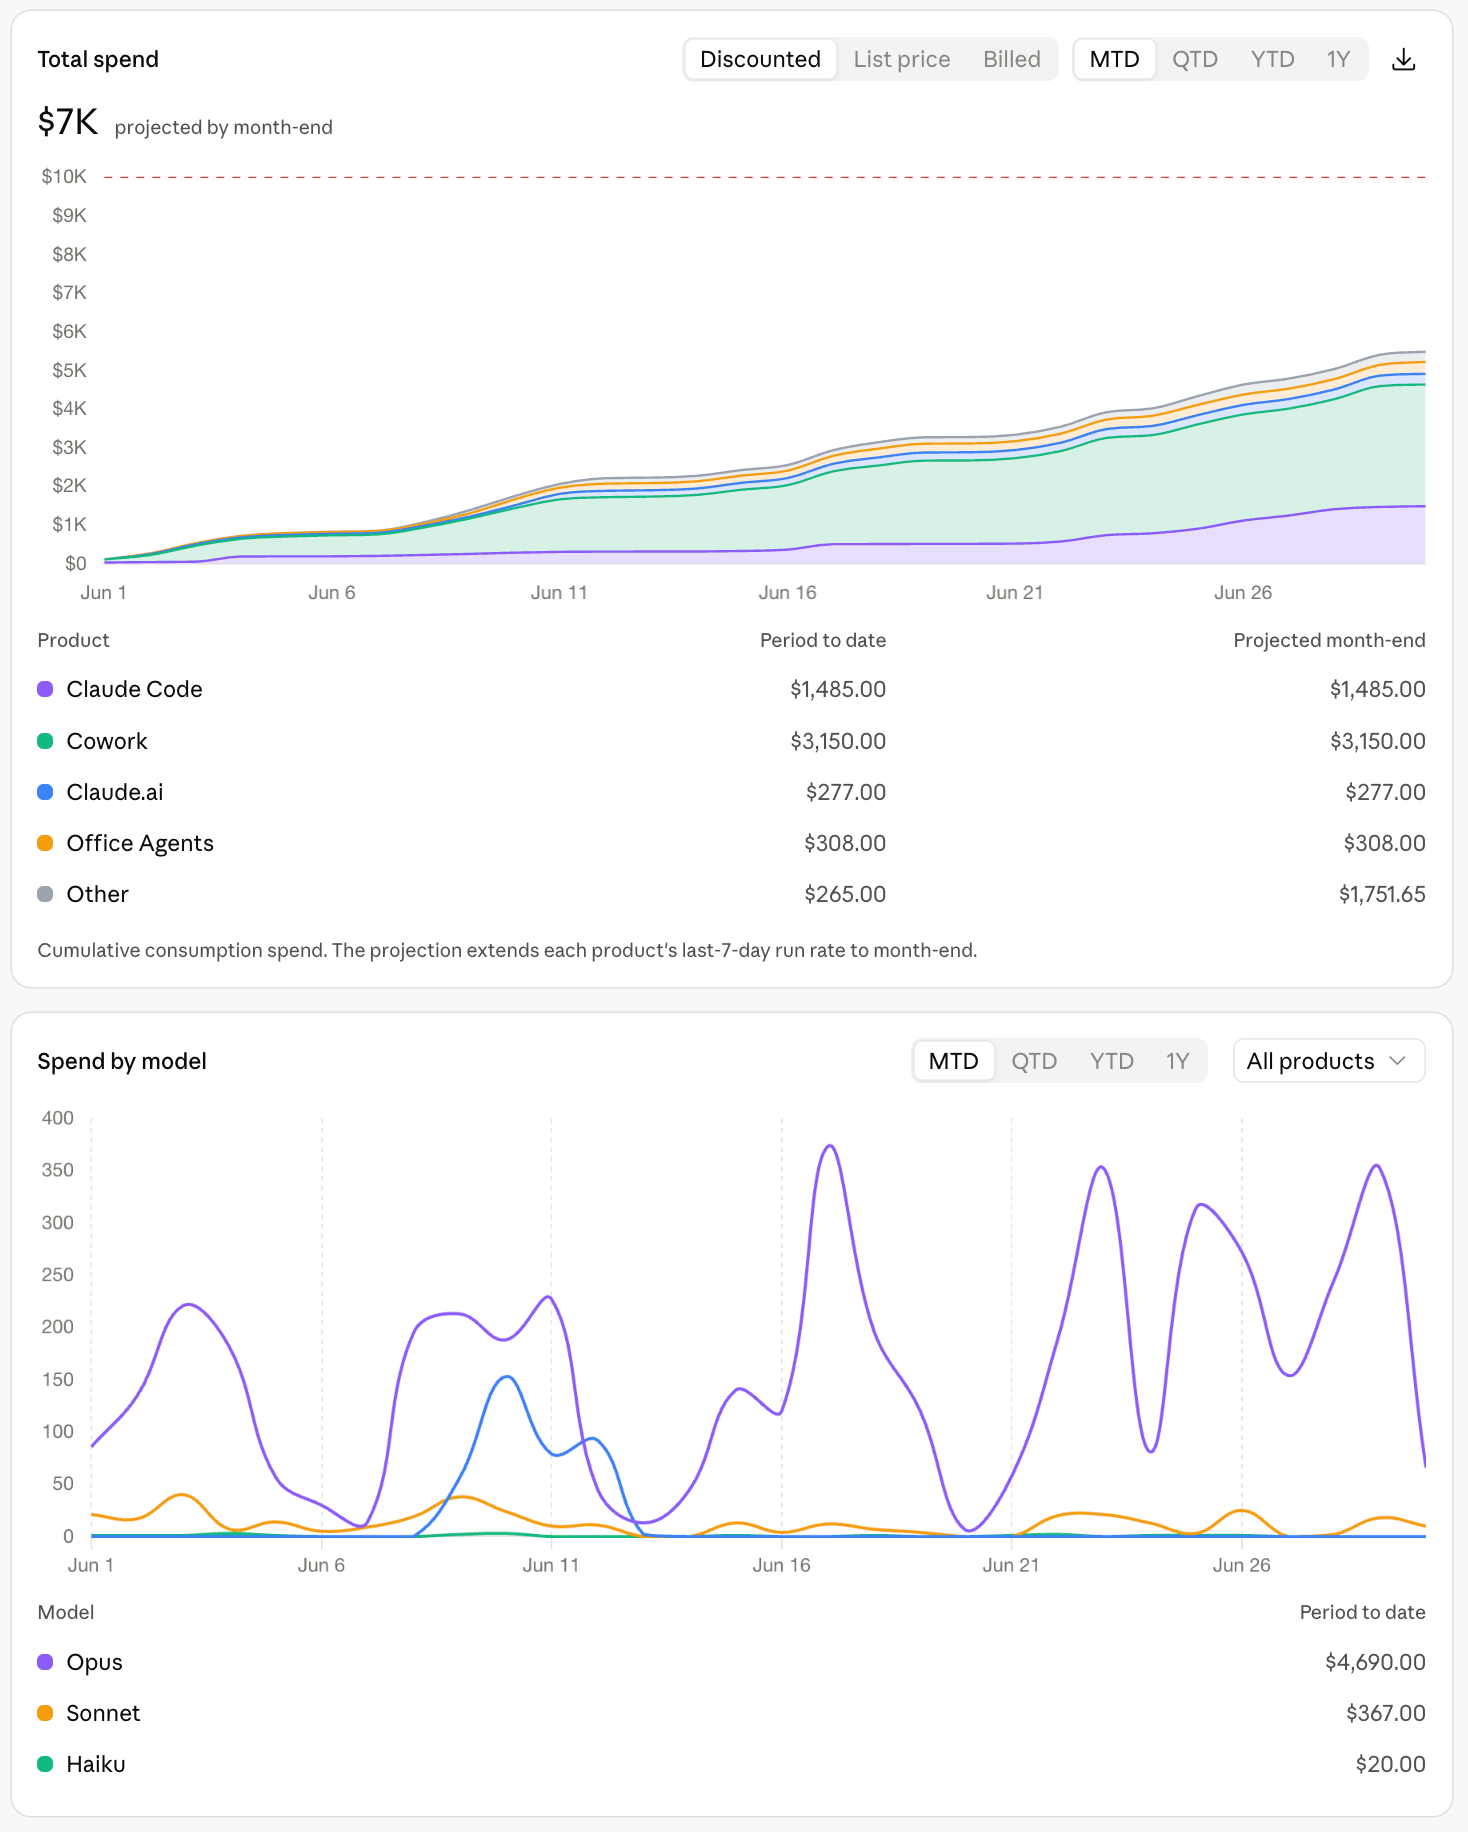Screen dimensions: 1468x1832
Task: Click the Other product label
Action: click(x=98, y=894)
